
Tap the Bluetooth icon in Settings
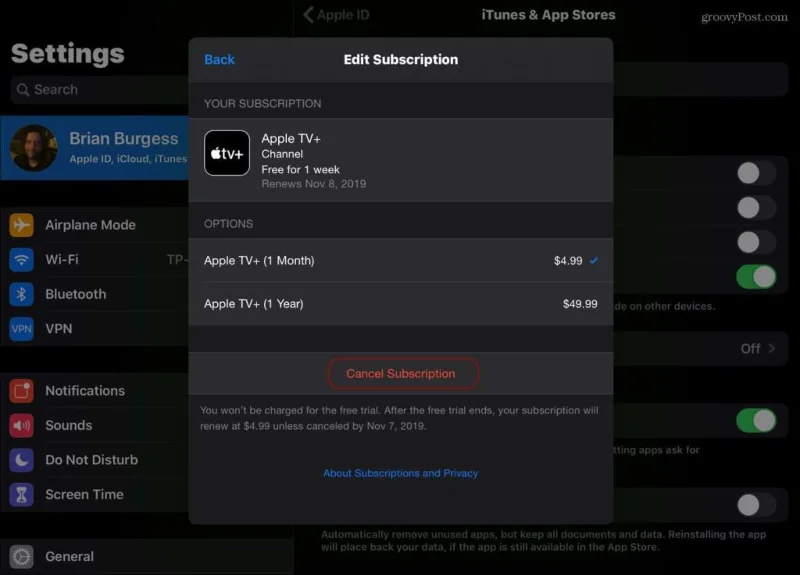click(21, 294)
